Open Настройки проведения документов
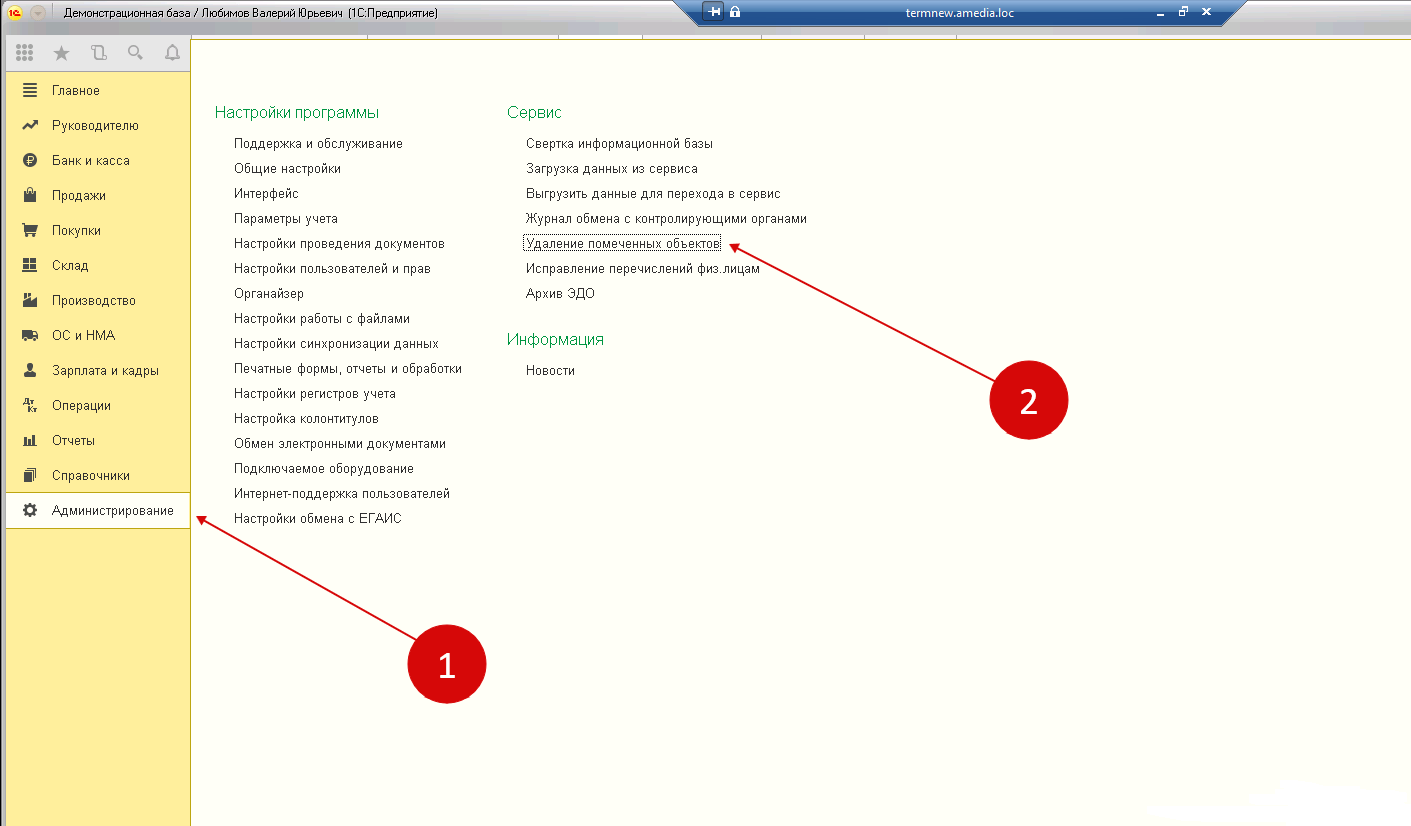This screenshot has height=826, width=1411. (x=339, y=243)
